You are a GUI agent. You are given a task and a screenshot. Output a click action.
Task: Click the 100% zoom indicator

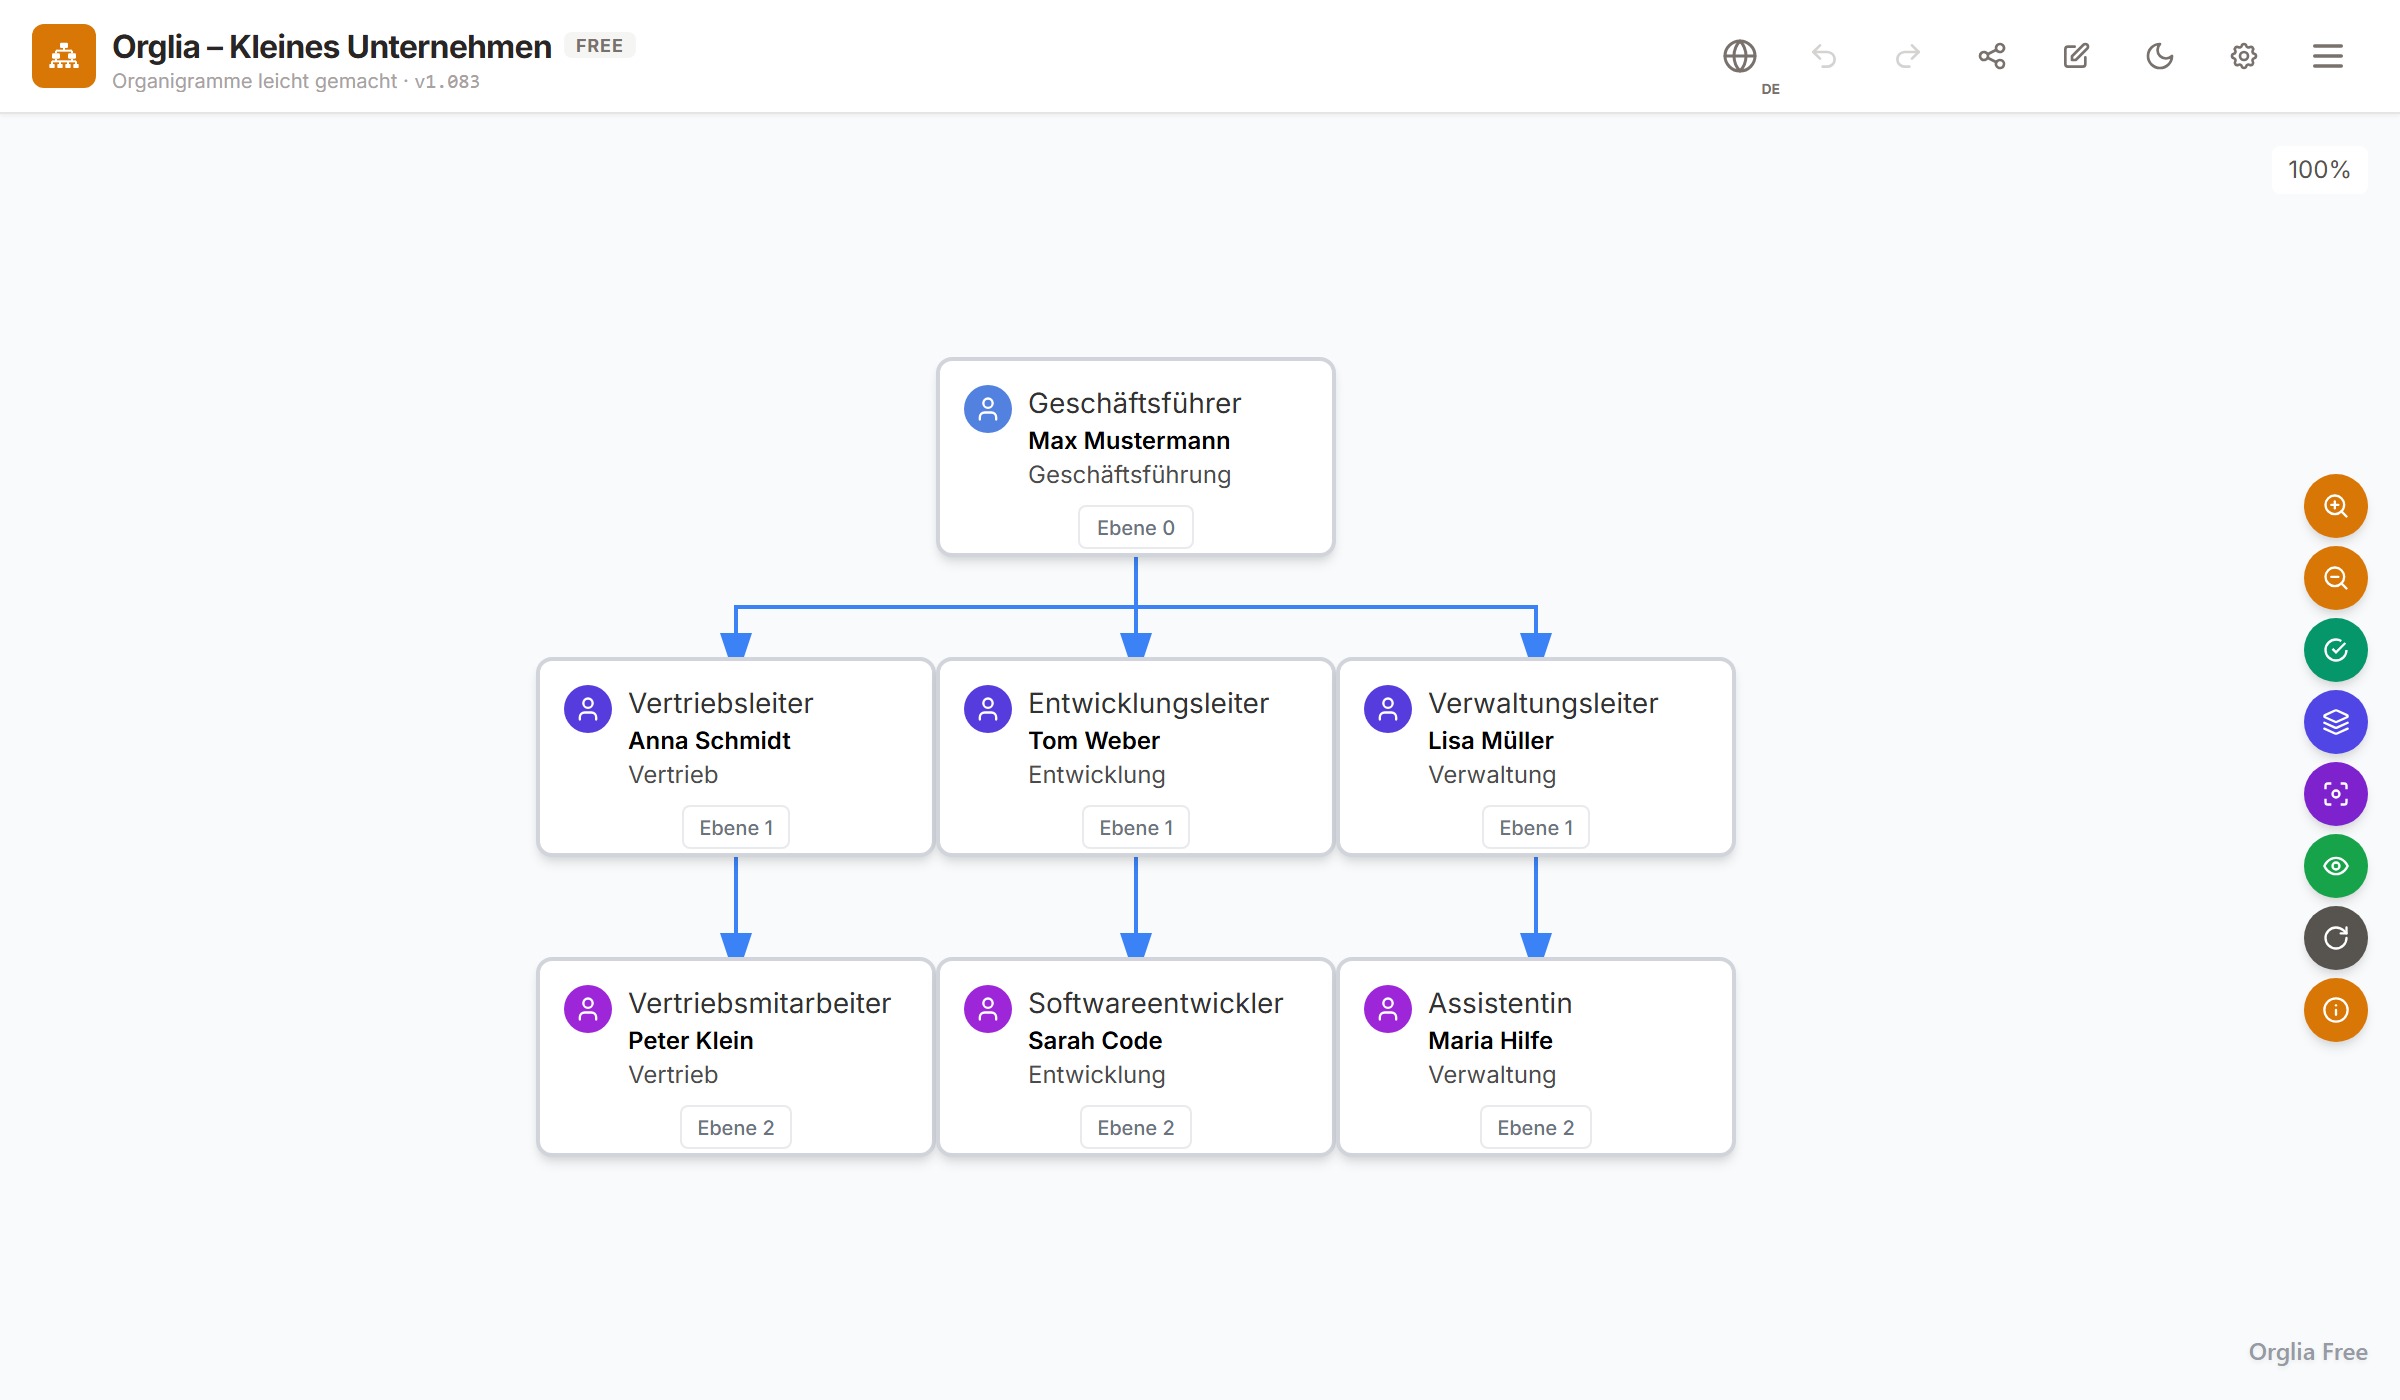[x=2319, y=170]
